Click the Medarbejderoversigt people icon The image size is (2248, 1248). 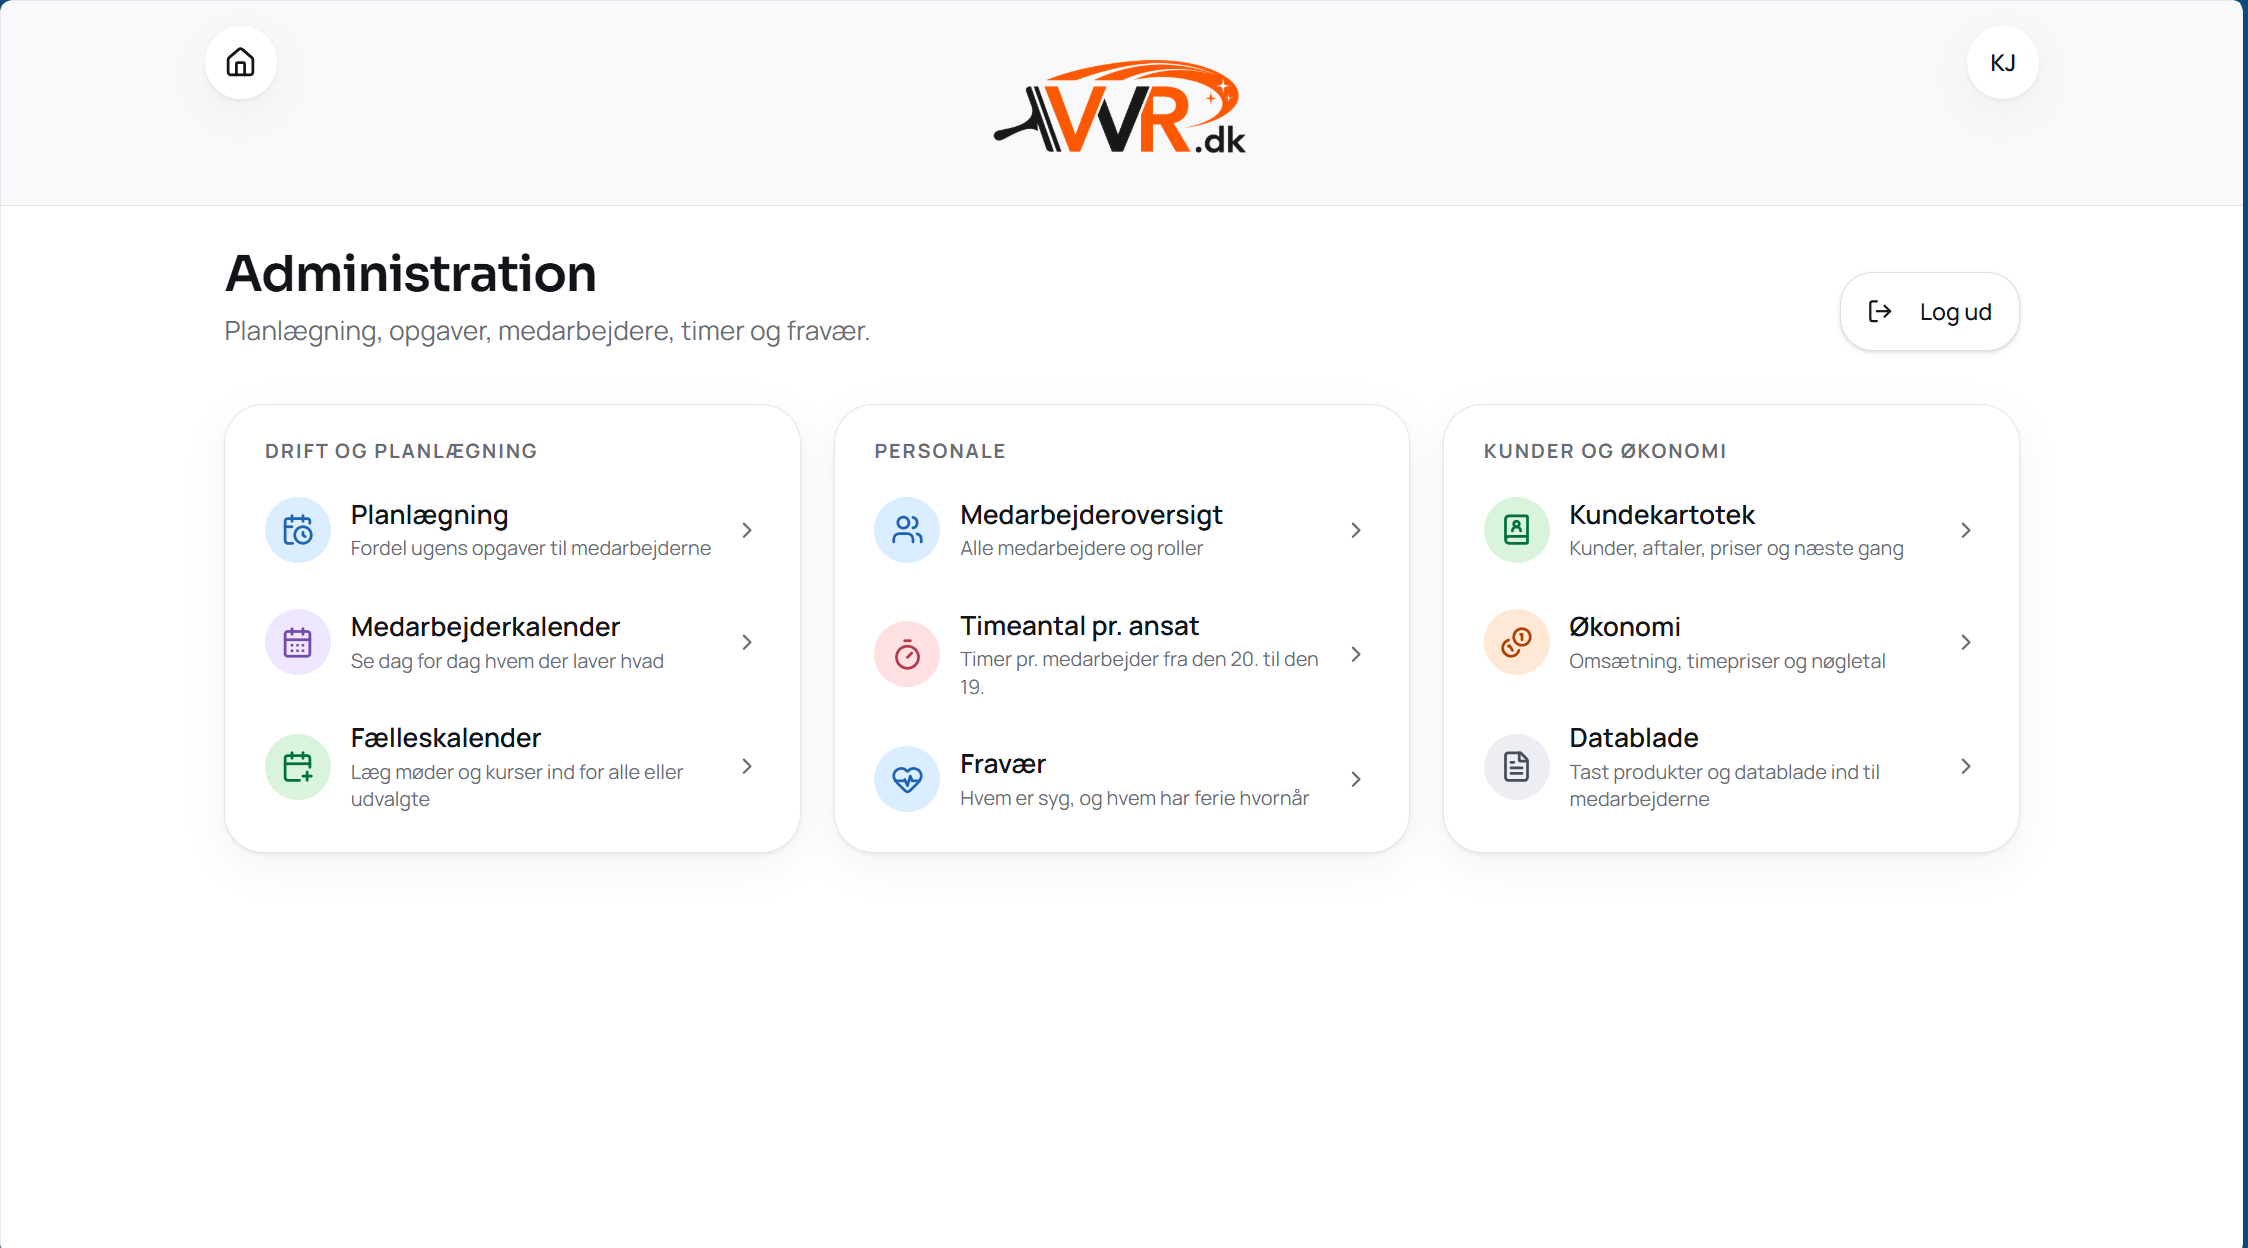click(x=907, y=530)
